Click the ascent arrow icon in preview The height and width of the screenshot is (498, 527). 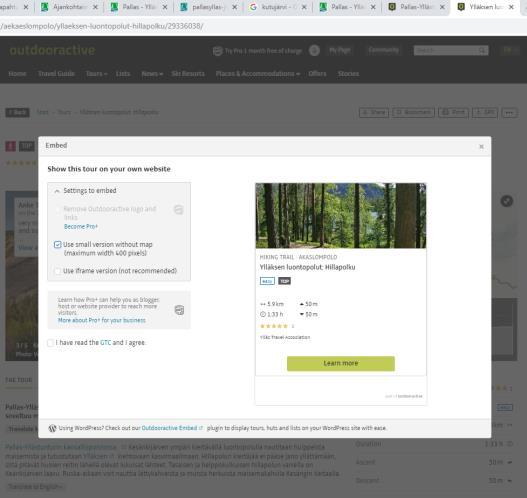[x=301, y=304]
